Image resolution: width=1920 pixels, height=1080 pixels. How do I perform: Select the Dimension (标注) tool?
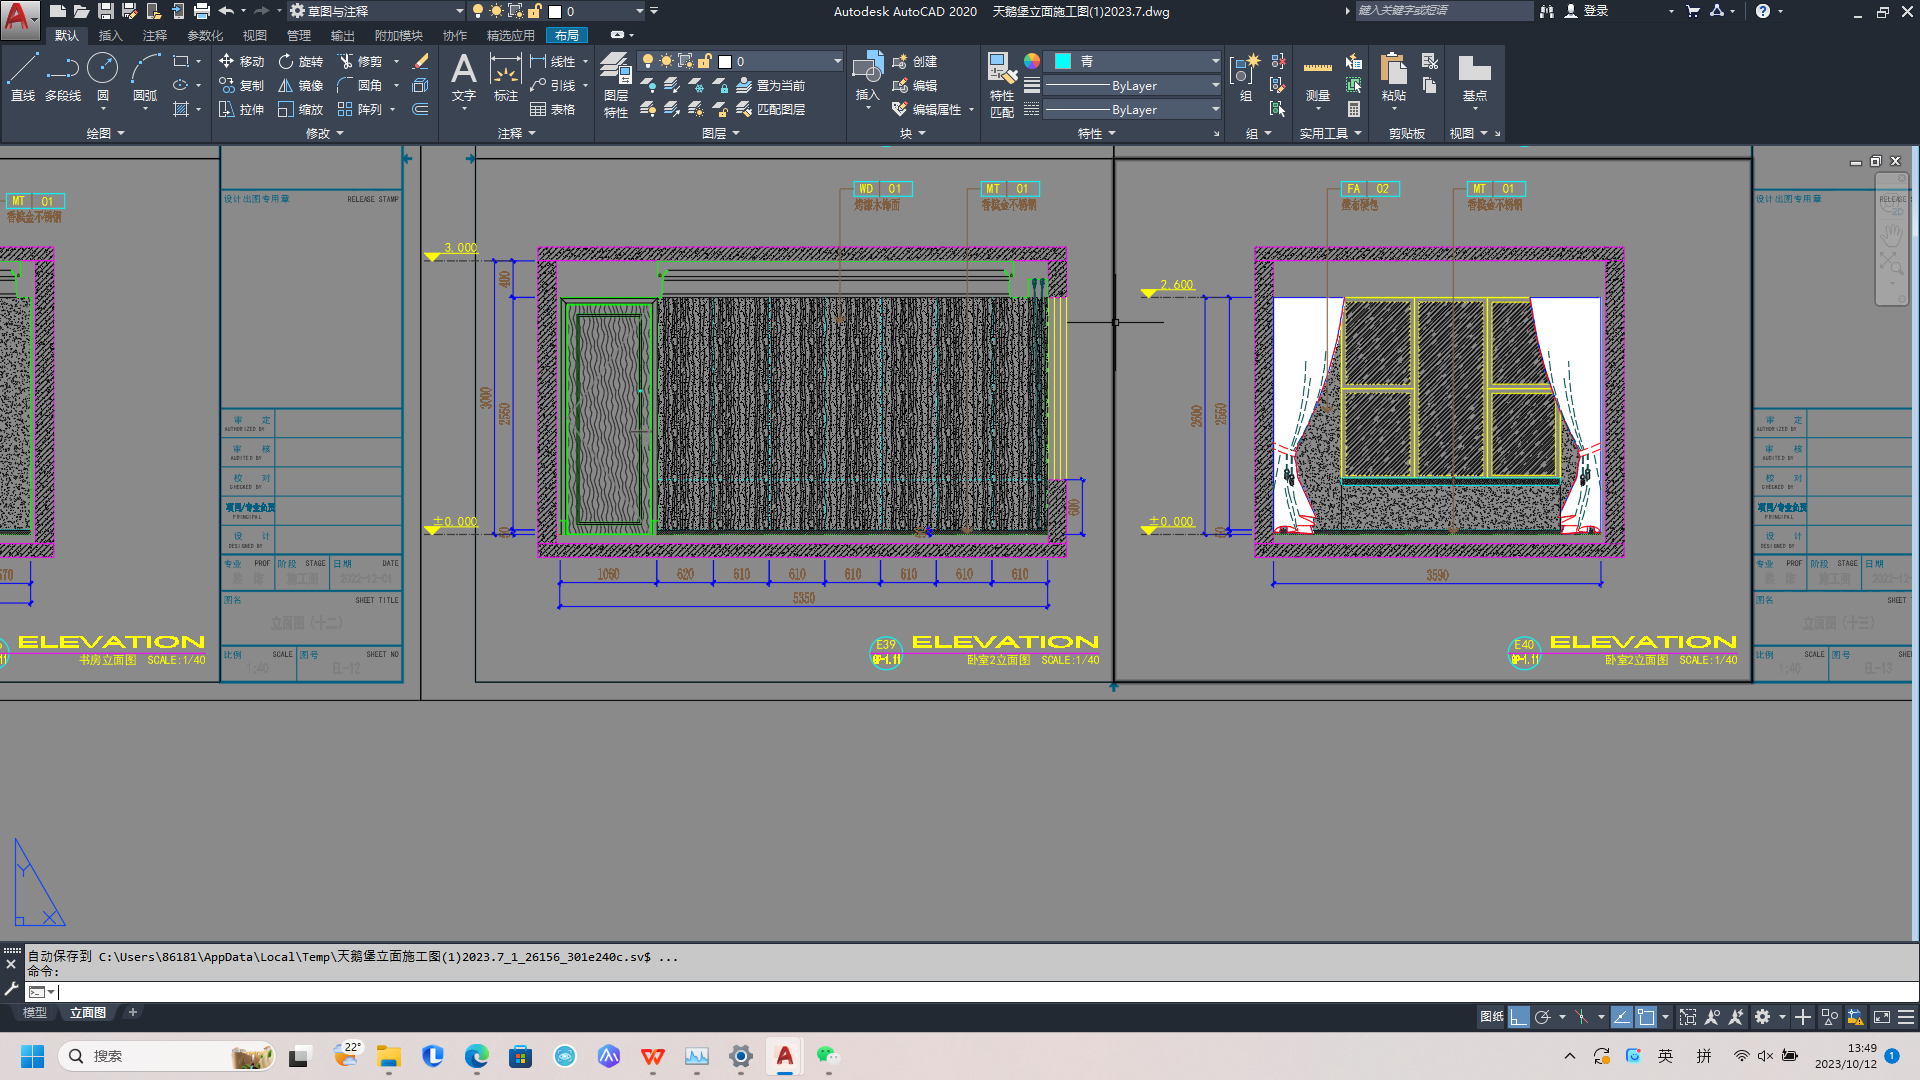tap(505, 77)
